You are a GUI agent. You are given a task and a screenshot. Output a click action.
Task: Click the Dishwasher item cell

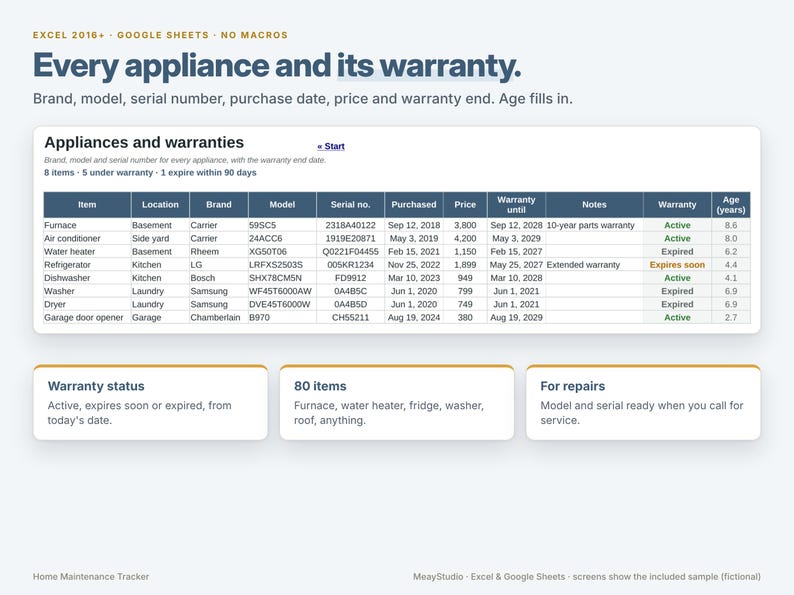tap(87, 278)
